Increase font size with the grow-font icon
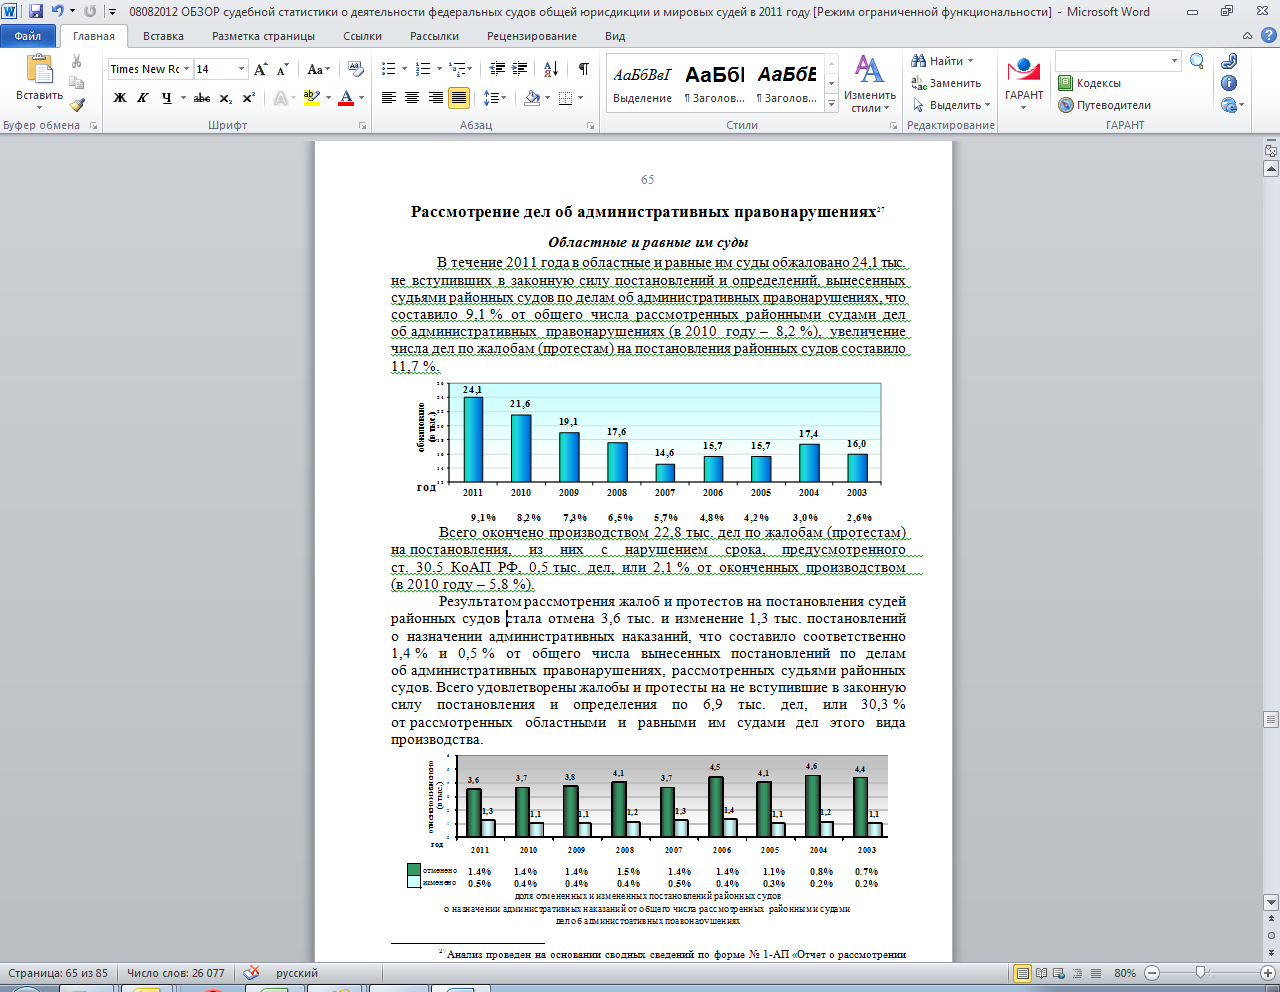Image resolution: width=1280 pixels, height=992 pixels. coord(261,69)
